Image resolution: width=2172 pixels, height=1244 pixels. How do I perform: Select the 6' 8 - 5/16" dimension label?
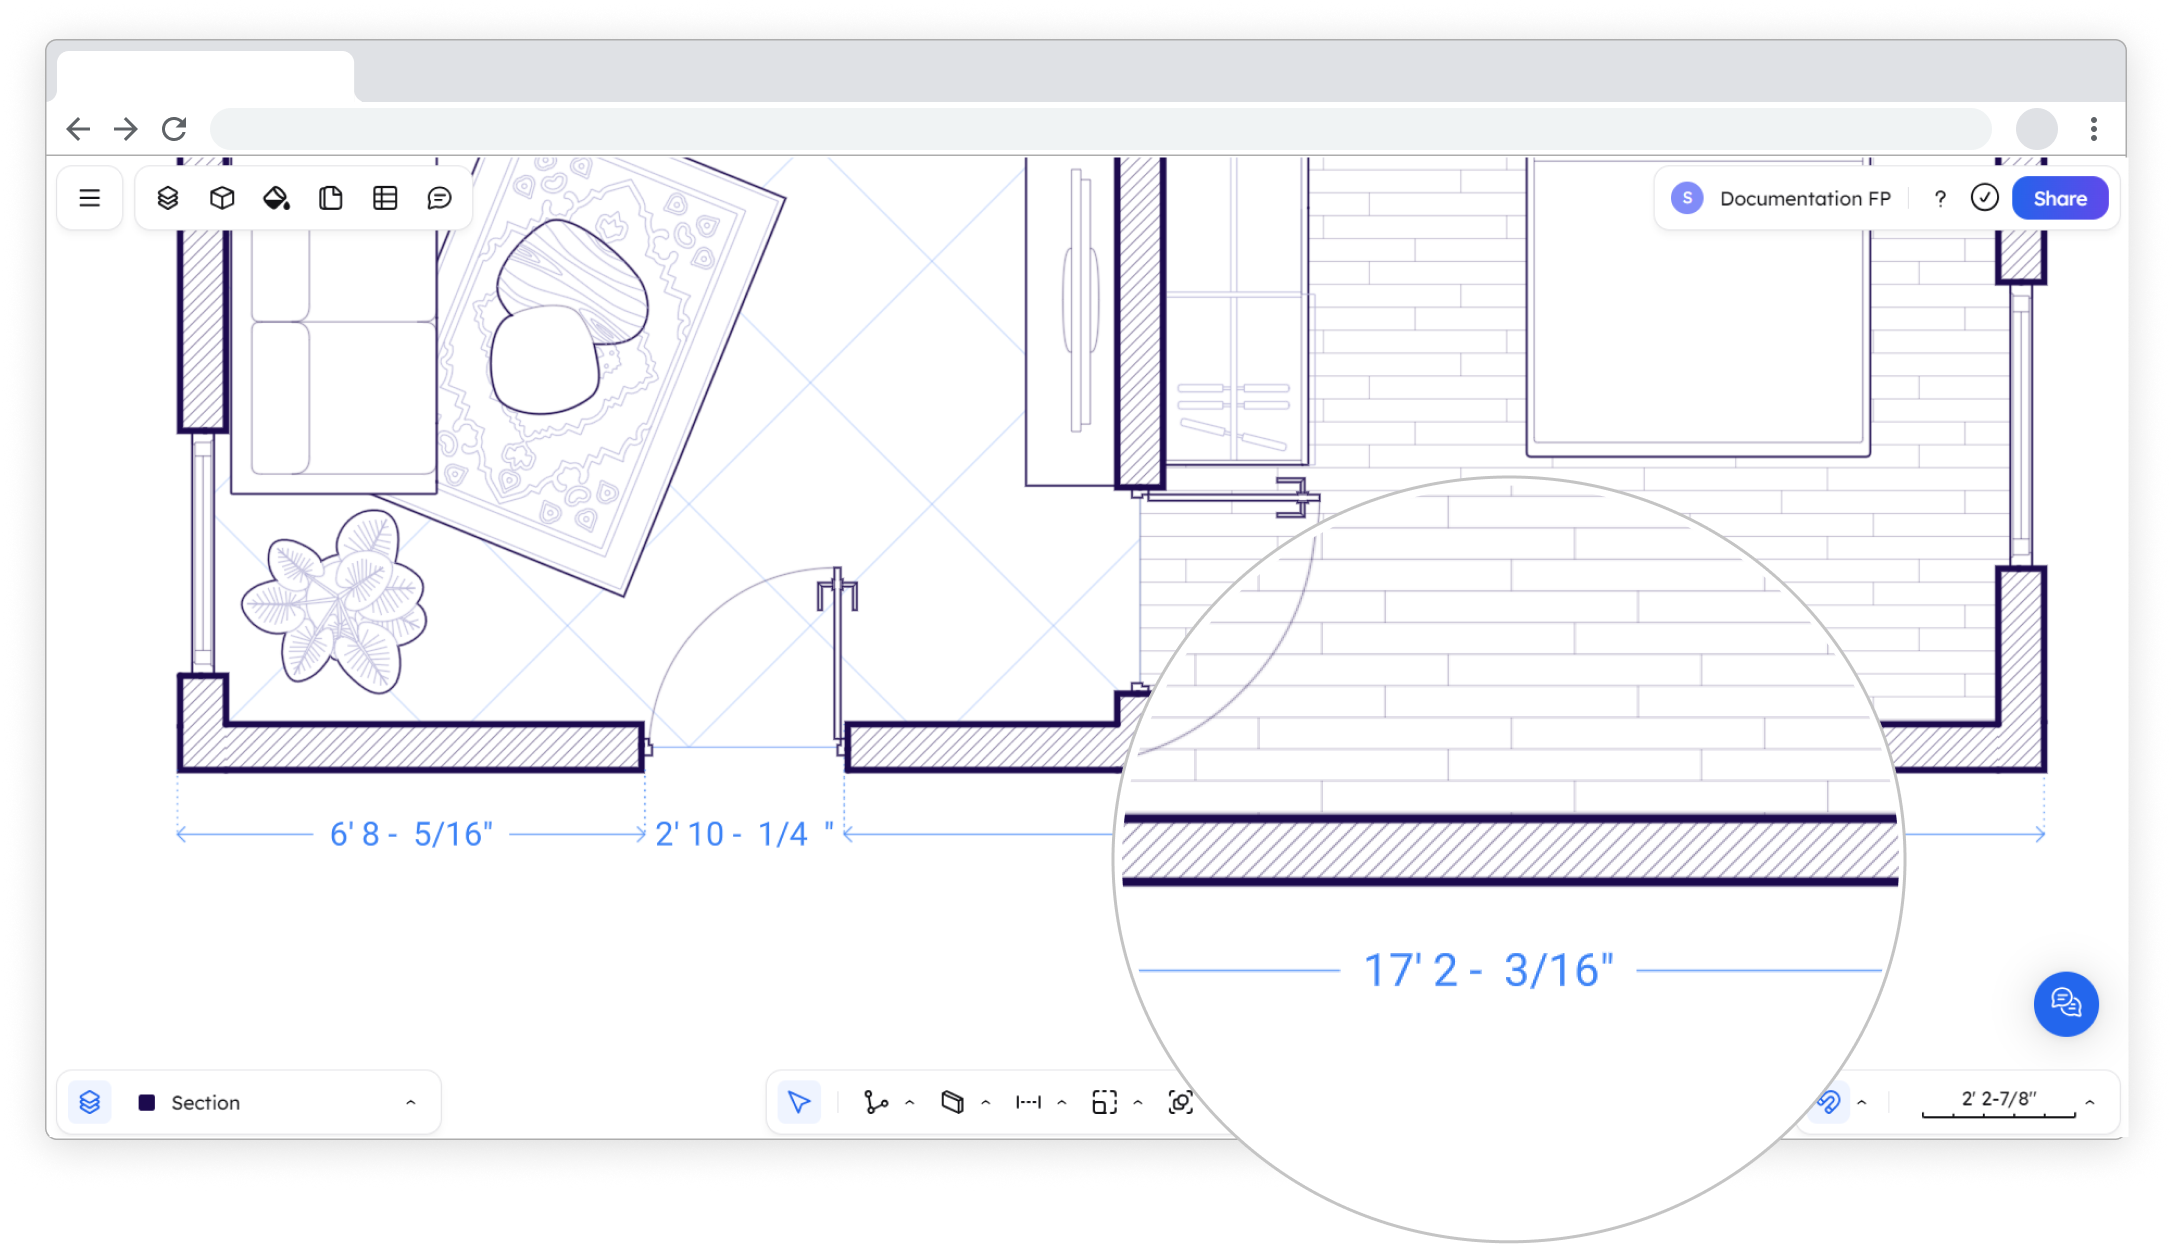[411, 834]
